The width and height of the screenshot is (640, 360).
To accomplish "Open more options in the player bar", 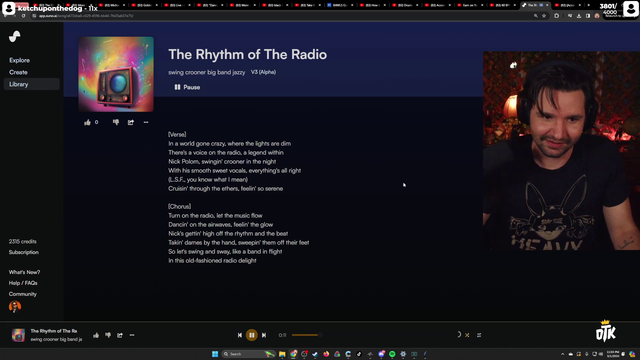I will pos(132,335).
